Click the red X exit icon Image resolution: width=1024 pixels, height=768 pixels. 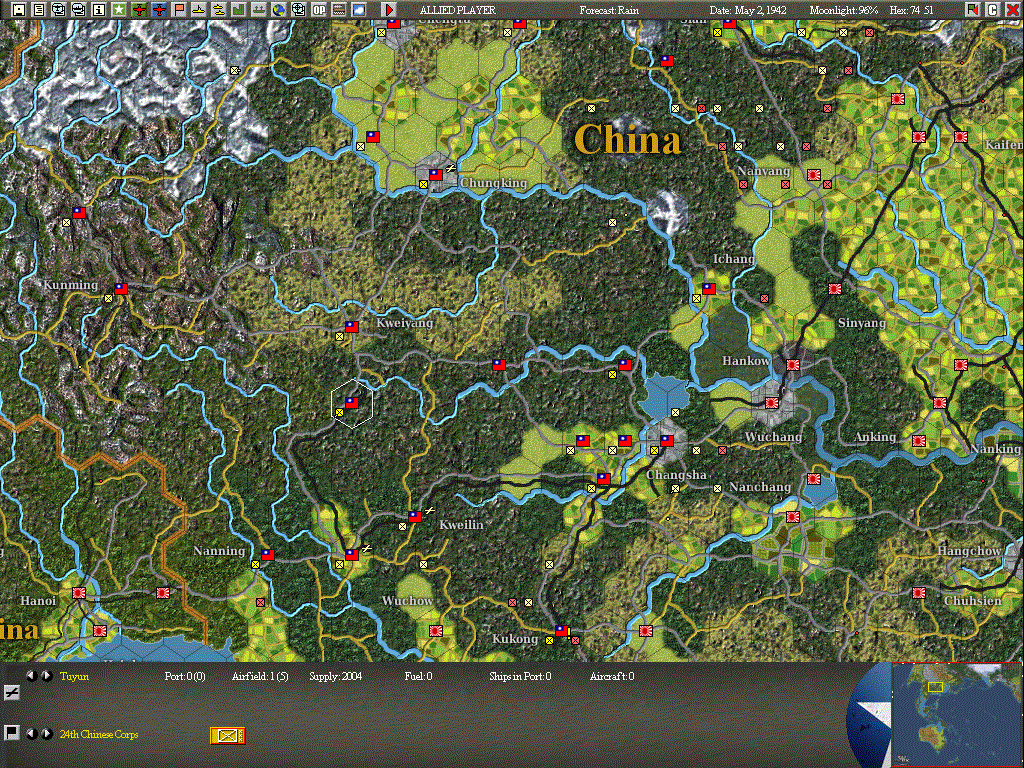point(1013,10)
